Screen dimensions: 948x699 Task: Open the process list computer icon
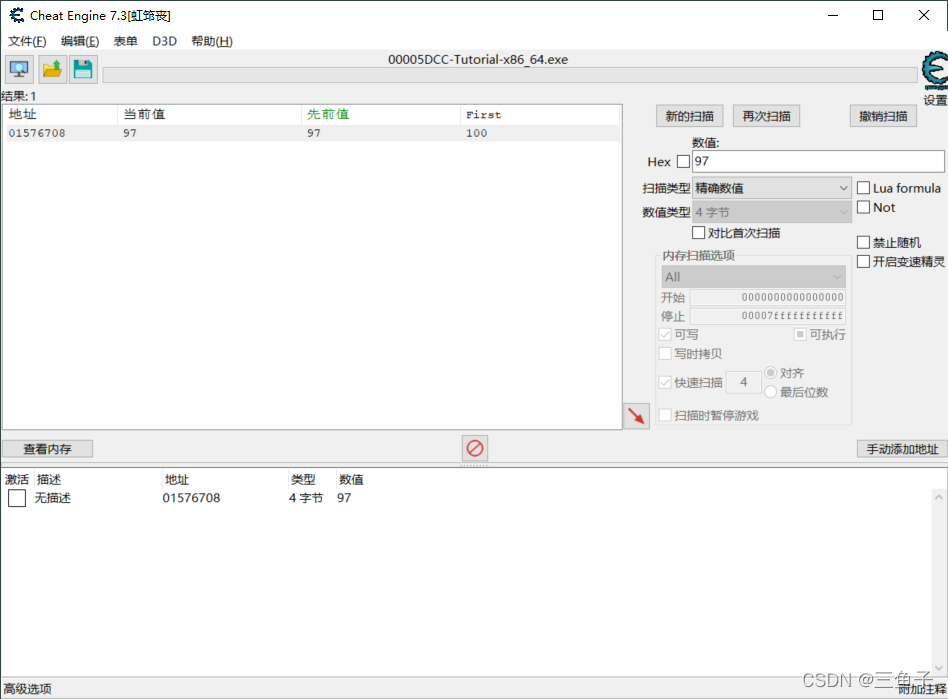[19, 70]
